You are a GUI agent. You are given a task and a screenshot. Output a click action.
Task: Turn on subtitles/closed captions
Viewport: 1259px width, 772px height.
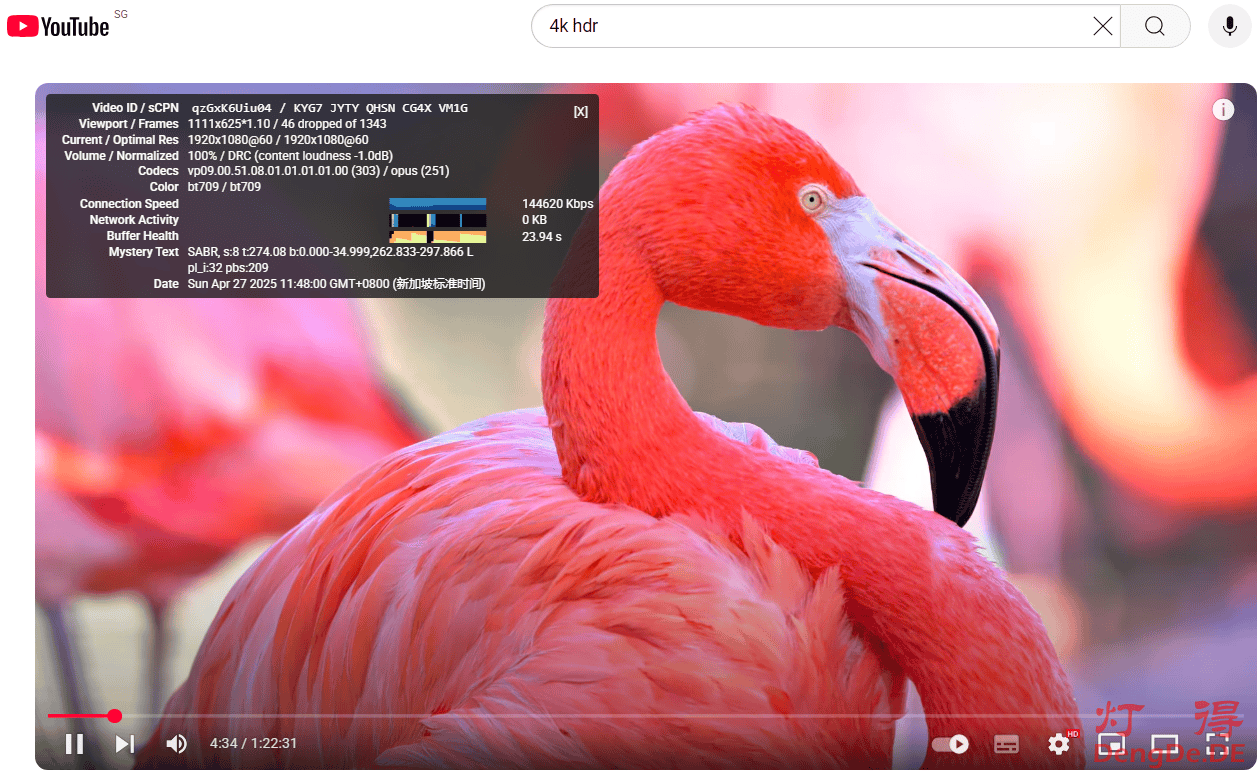point(1006,744)
